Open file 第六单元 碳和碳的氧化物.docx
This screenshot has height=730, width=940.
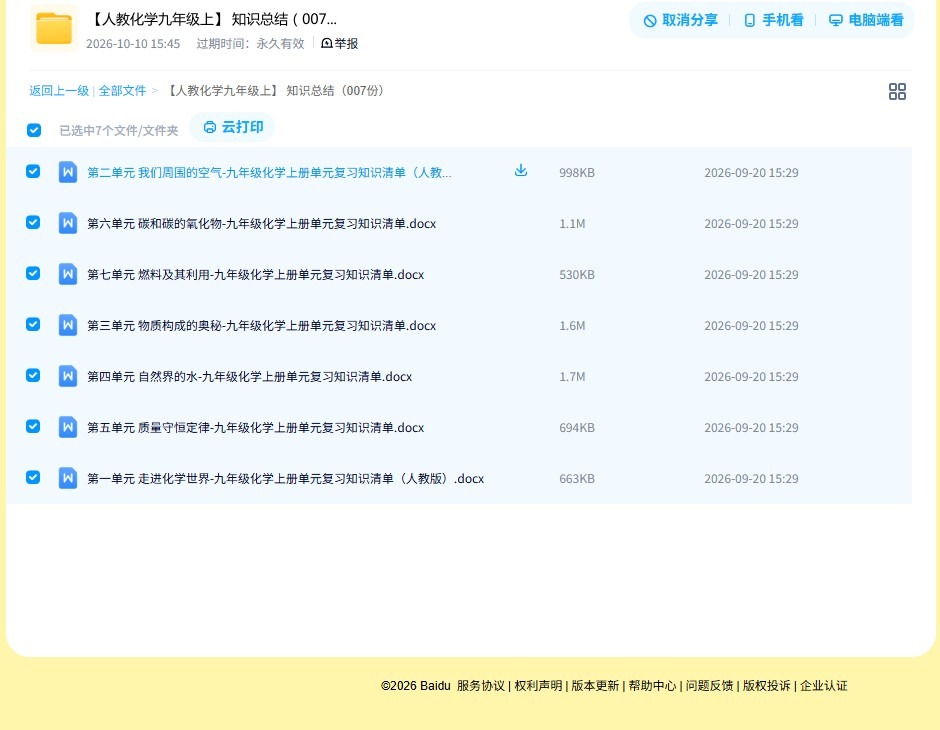point(261,224)
